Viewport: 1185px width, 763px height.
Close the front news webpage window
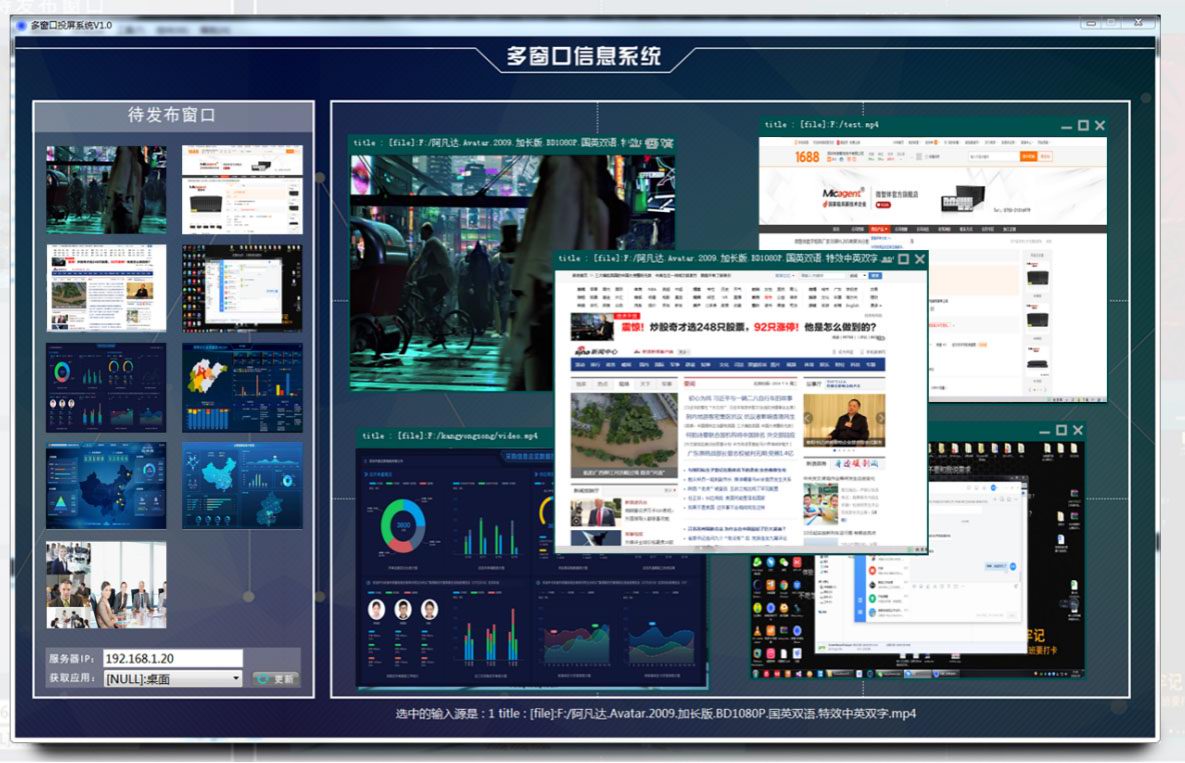tap(920, 258)
